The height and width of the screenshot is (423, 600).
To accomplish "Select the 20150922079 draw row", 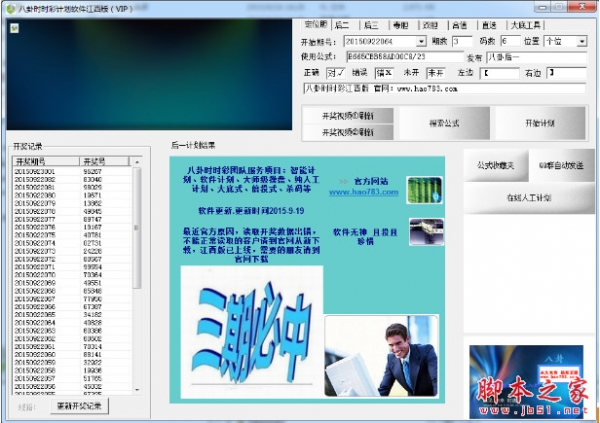I will (72, 203).
